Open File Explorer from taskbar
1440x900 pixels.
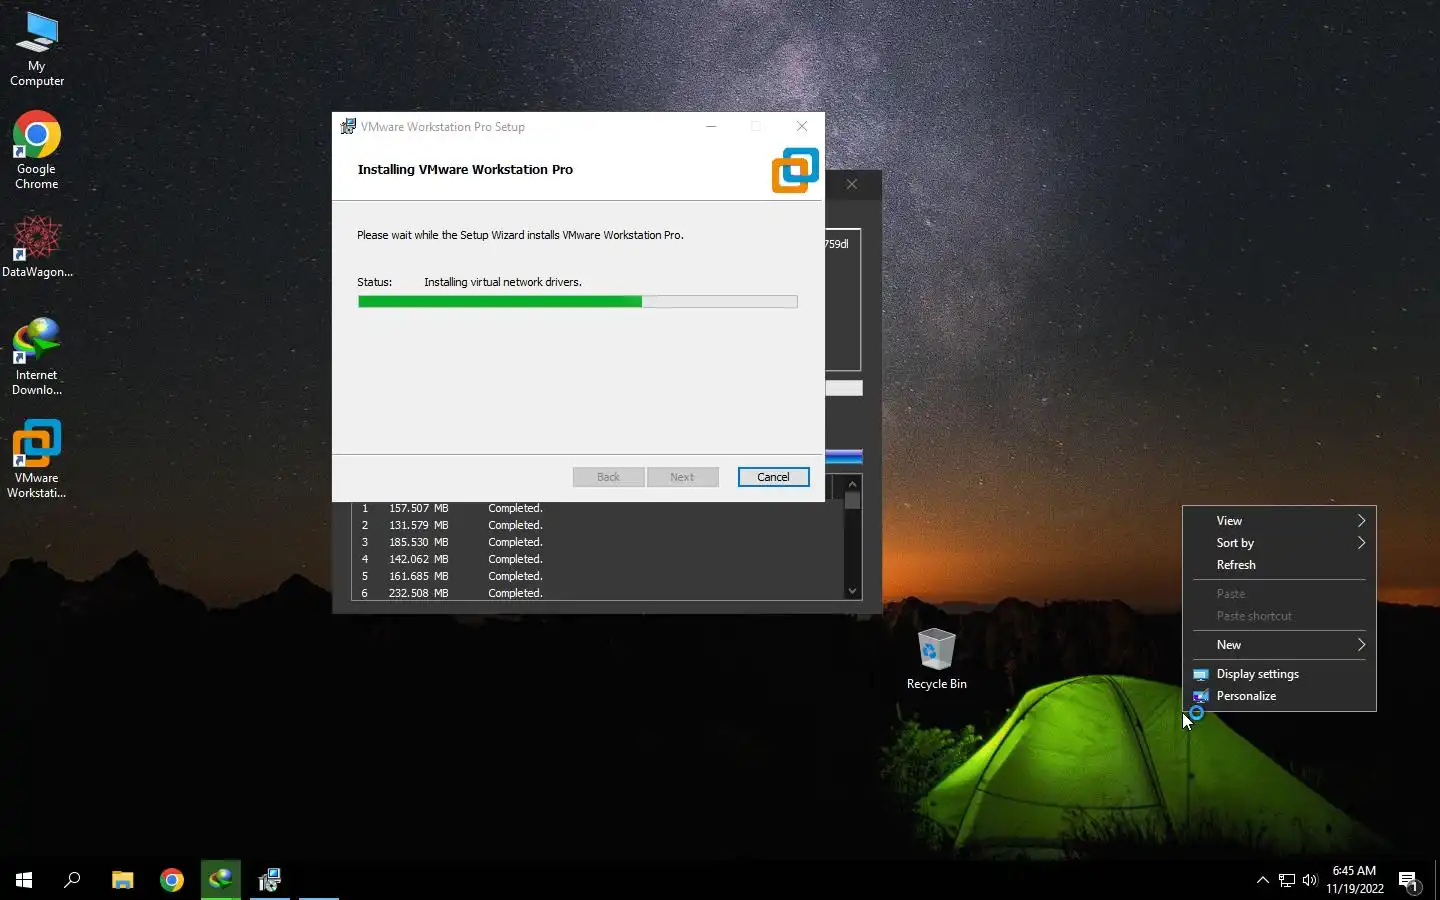[122, 880]
